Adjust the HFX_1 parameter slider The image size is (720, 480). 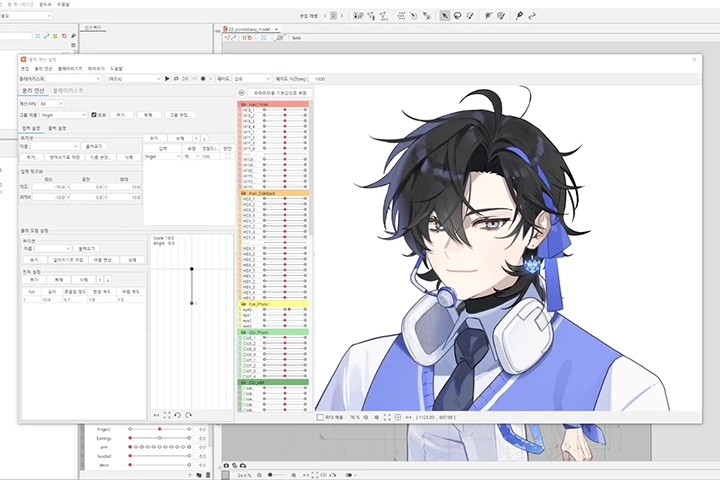285,110
